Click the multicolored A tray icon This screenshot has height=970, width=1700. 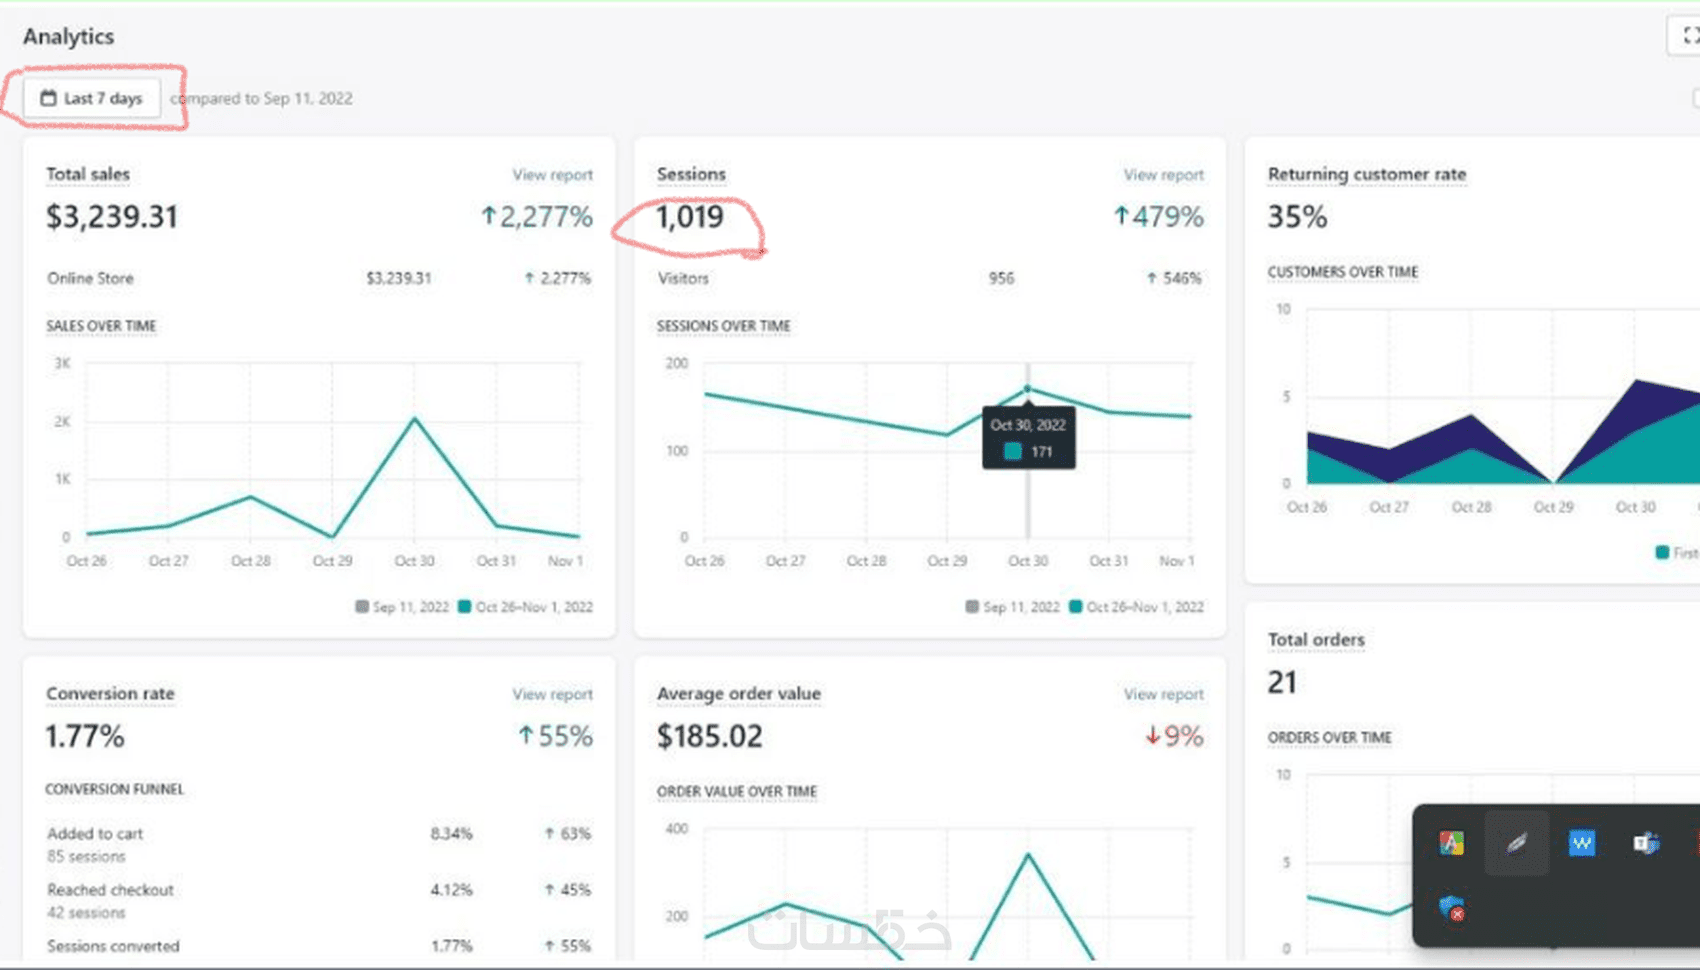click(1452, 843)
